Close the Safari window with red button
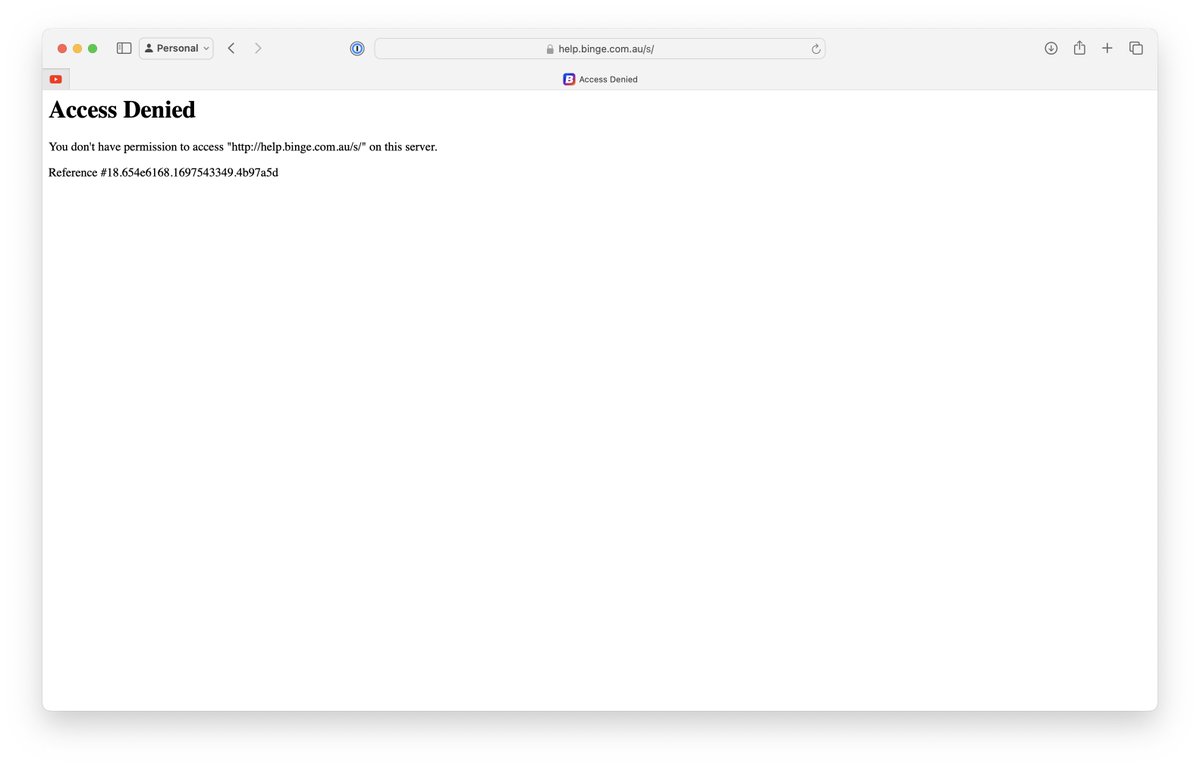The image size is (1200, 767). pos(62,48)
